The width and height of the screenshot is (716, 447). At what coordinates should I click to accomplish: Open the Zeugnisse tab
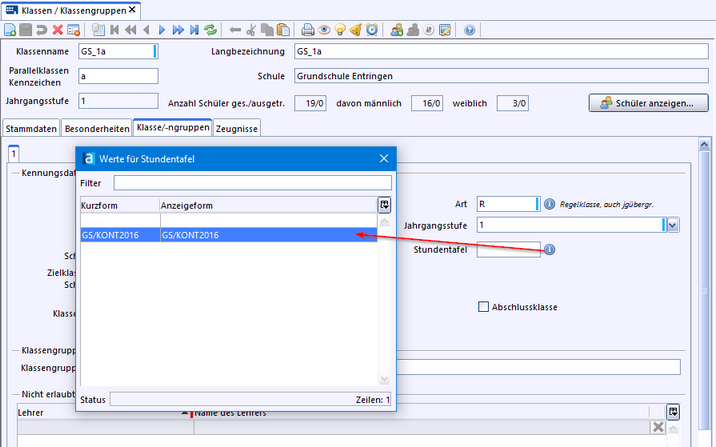tap(237, 128)
